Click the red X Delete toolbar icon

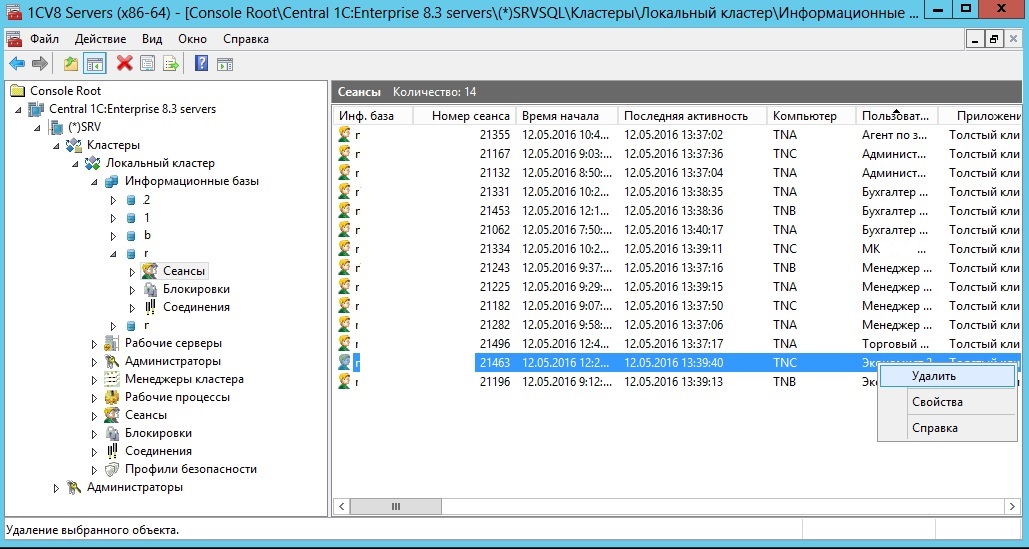coord(124,64)
